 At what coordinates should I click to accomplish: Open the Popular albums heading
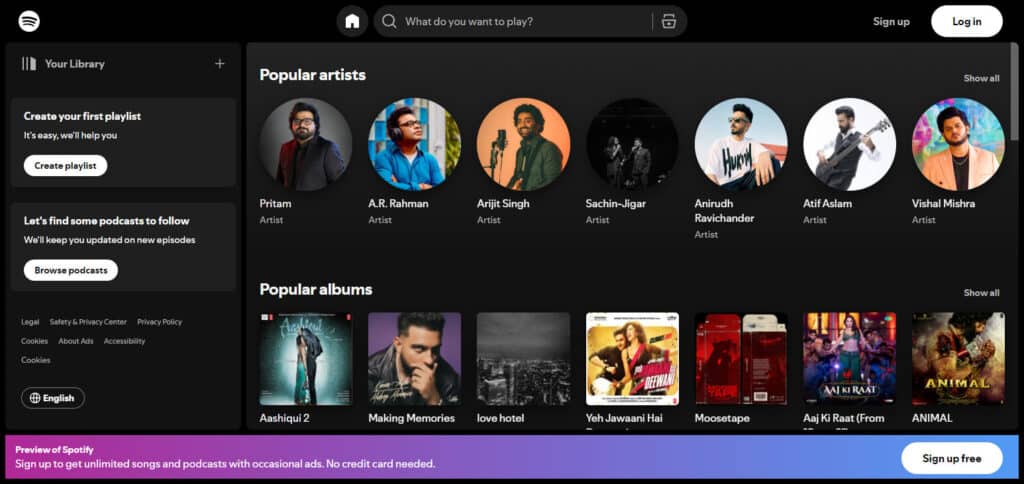[x=315, y=289]
